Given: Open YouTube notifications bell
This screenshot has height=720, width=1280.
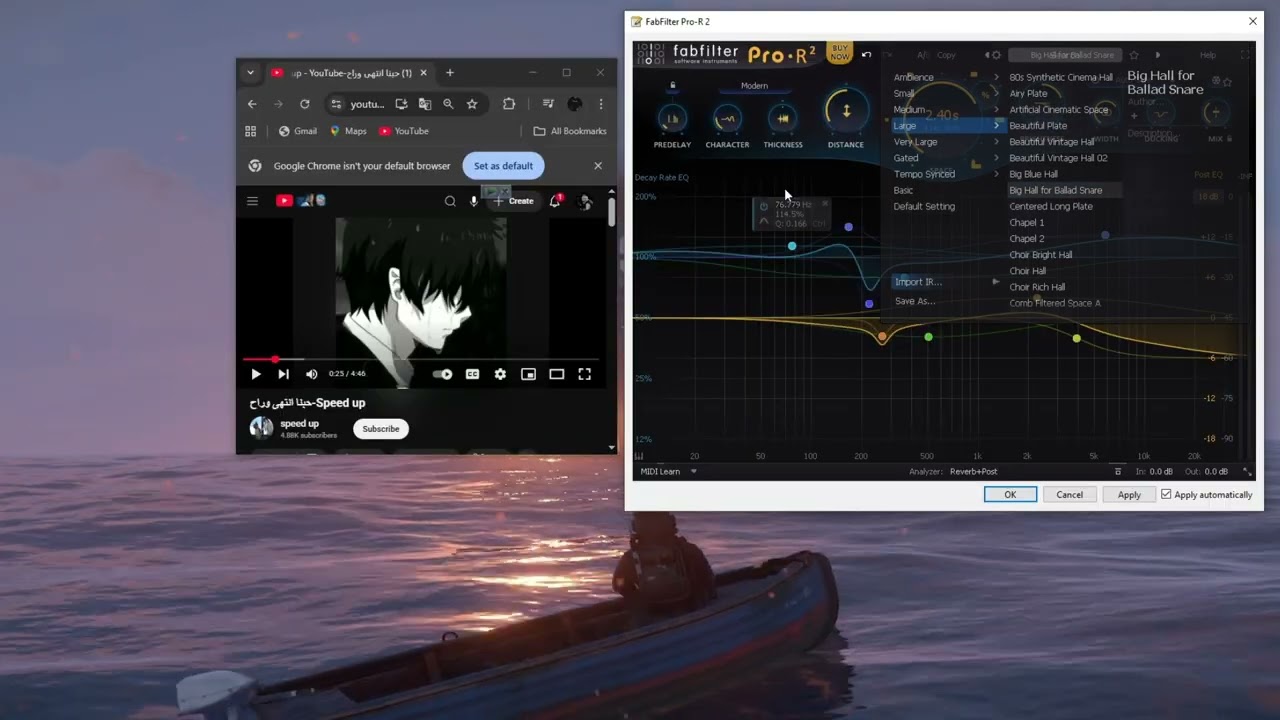Looking at the screenshot, I should (x=556, y=201).
